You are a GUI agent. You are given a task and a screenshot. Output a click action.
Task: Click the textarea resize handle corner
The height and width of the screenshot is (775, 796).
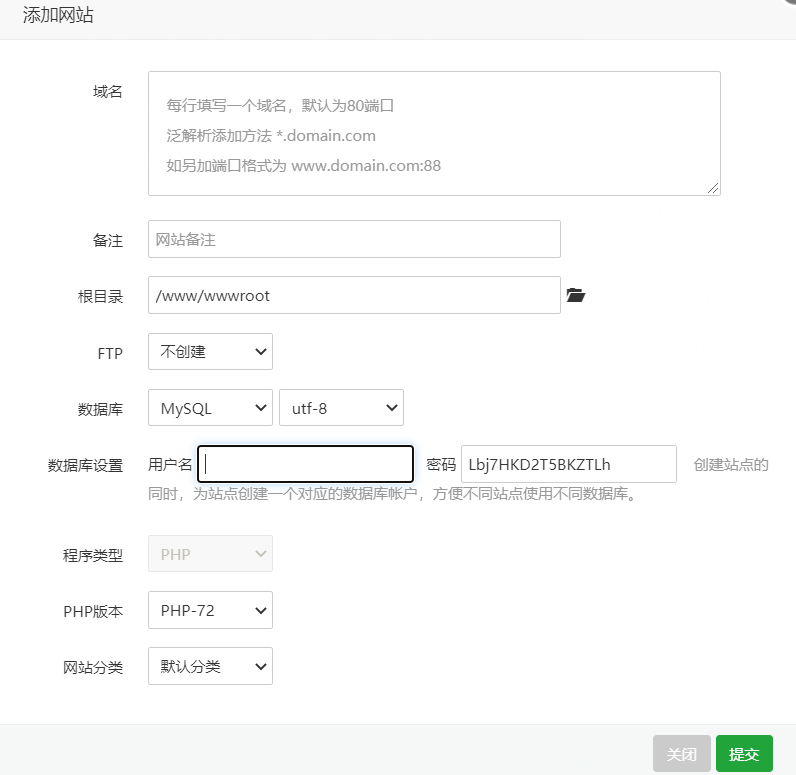coord(713,188)
